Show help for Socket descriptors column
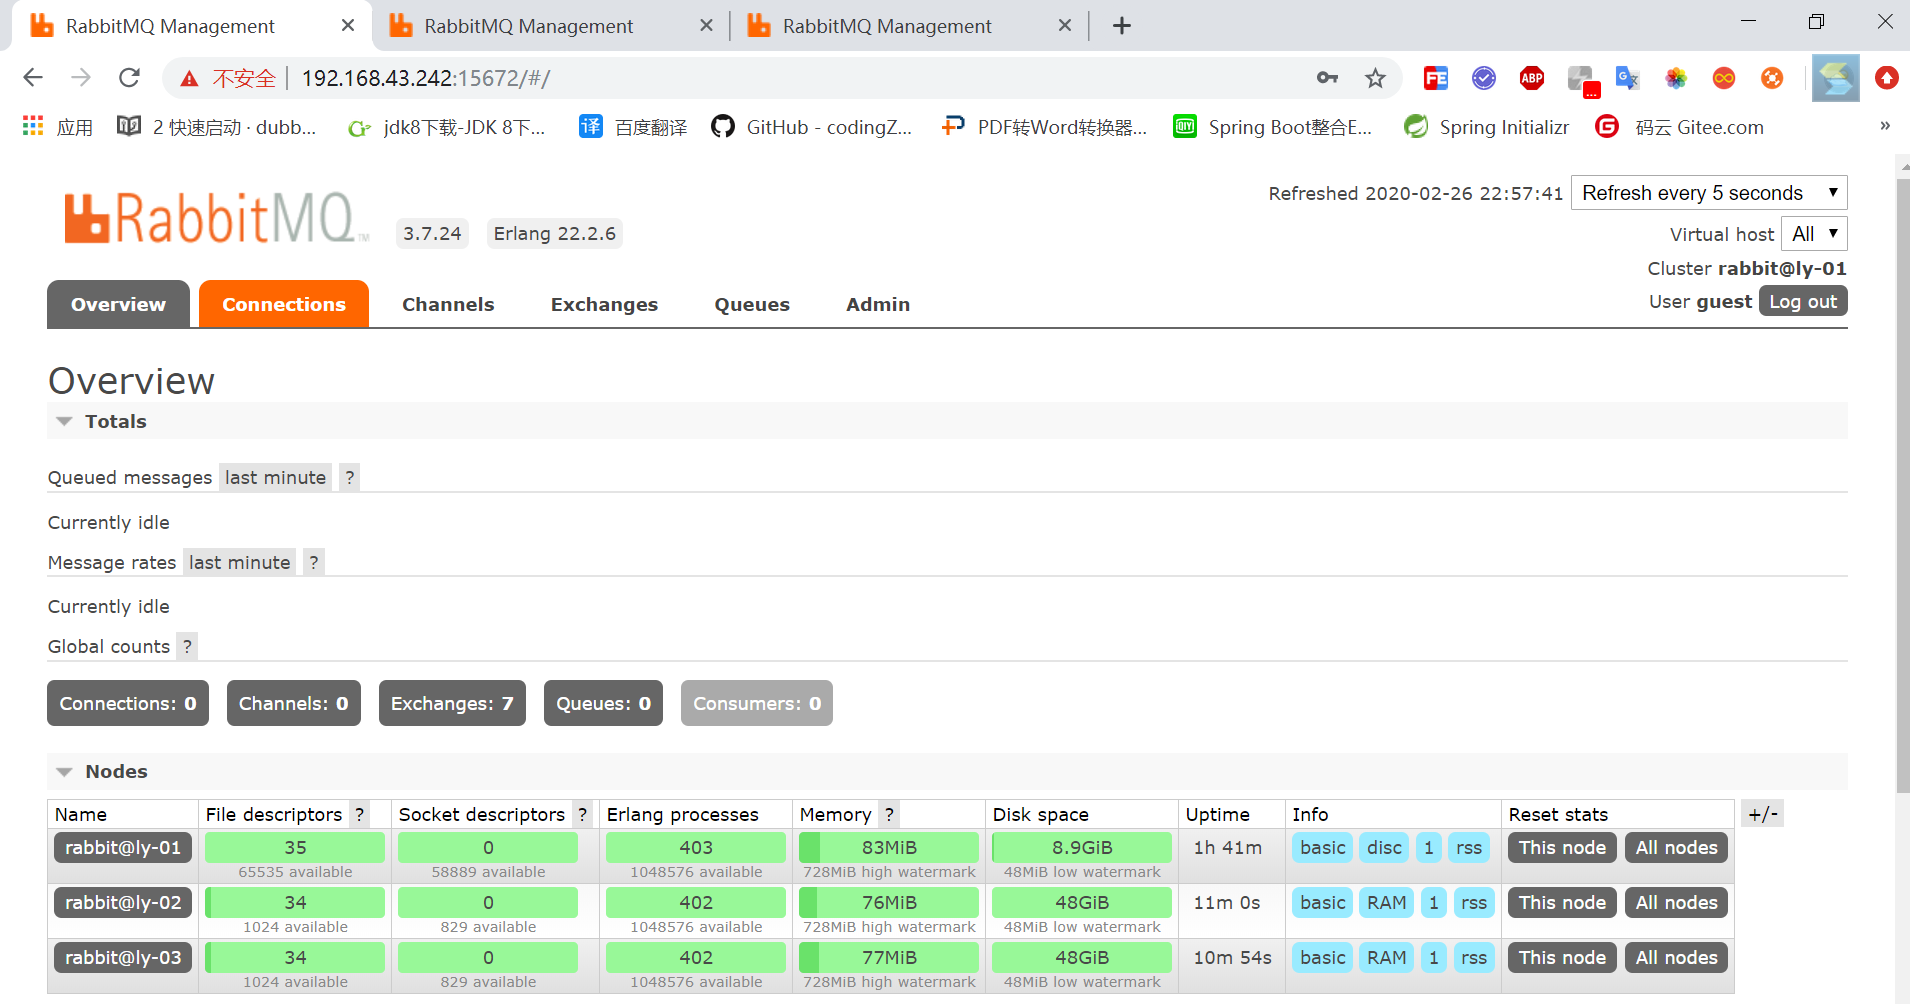 coord(582,815)
